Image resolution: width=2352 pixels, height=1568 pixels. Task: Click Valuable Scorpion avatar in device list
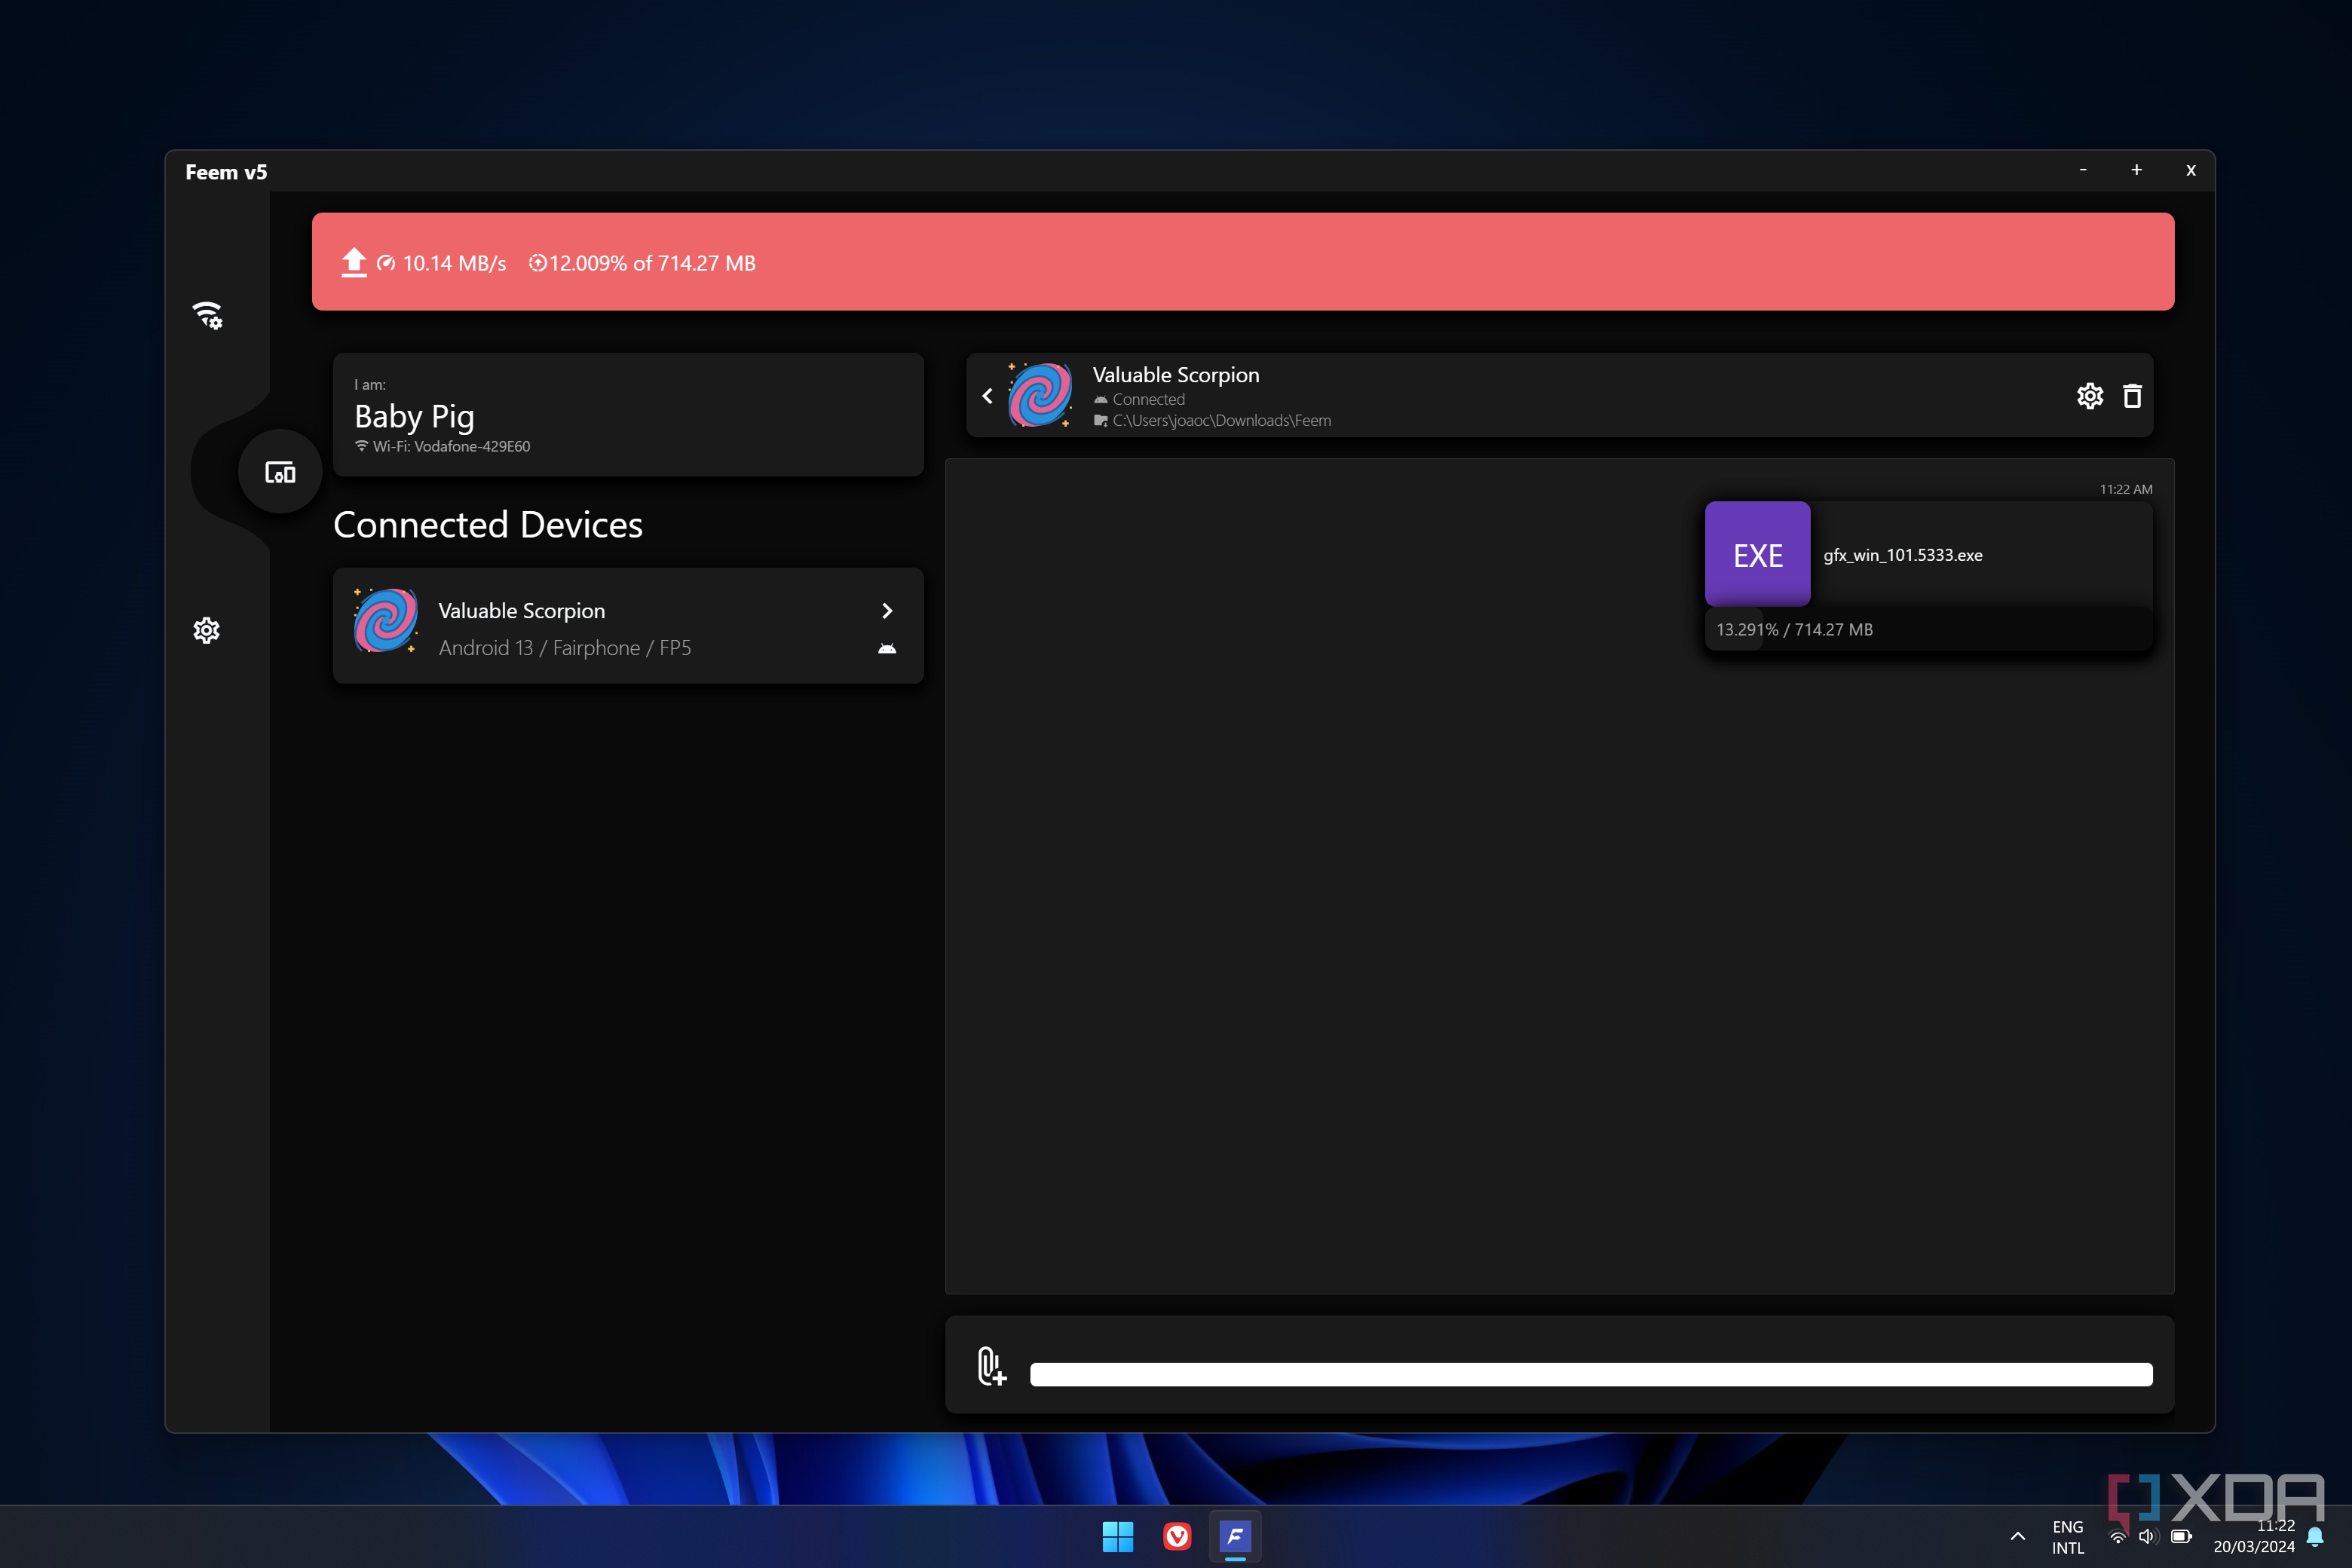(x=386, y=620)
